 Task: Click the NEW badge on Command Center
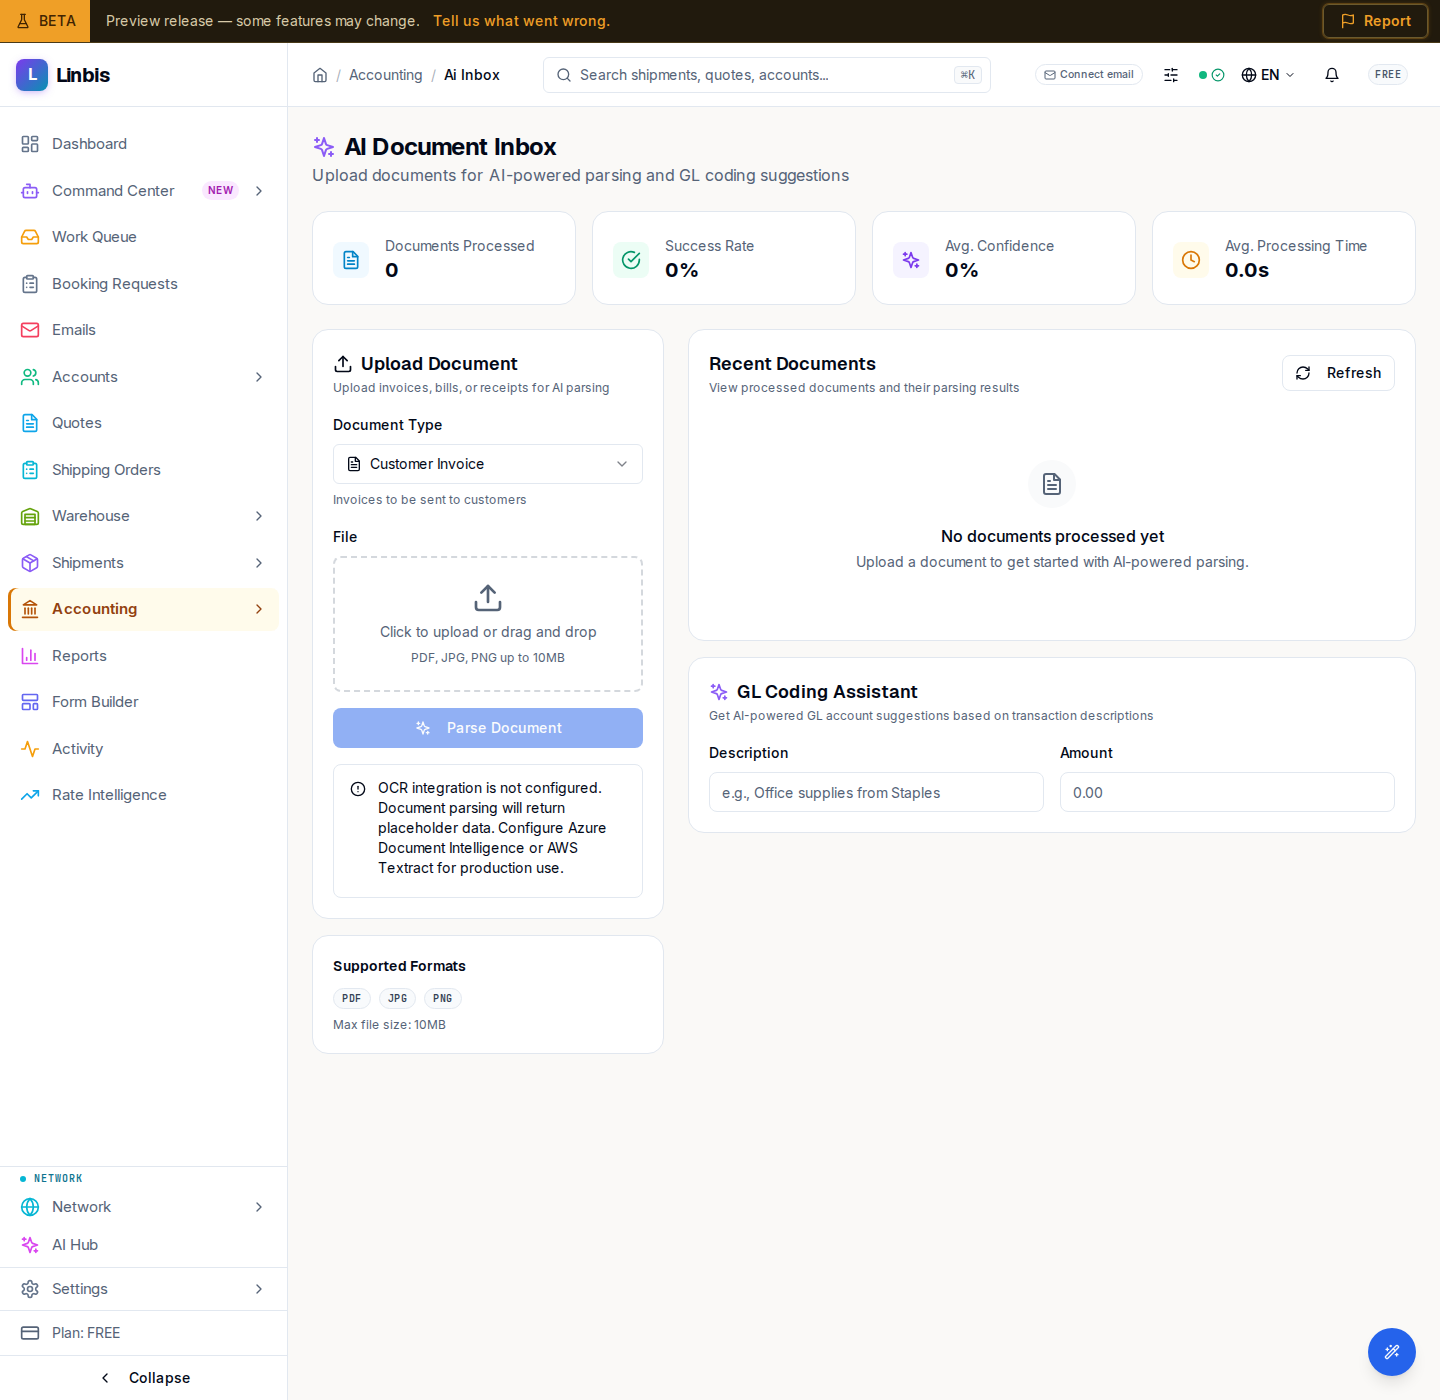(x=221, y=191)
